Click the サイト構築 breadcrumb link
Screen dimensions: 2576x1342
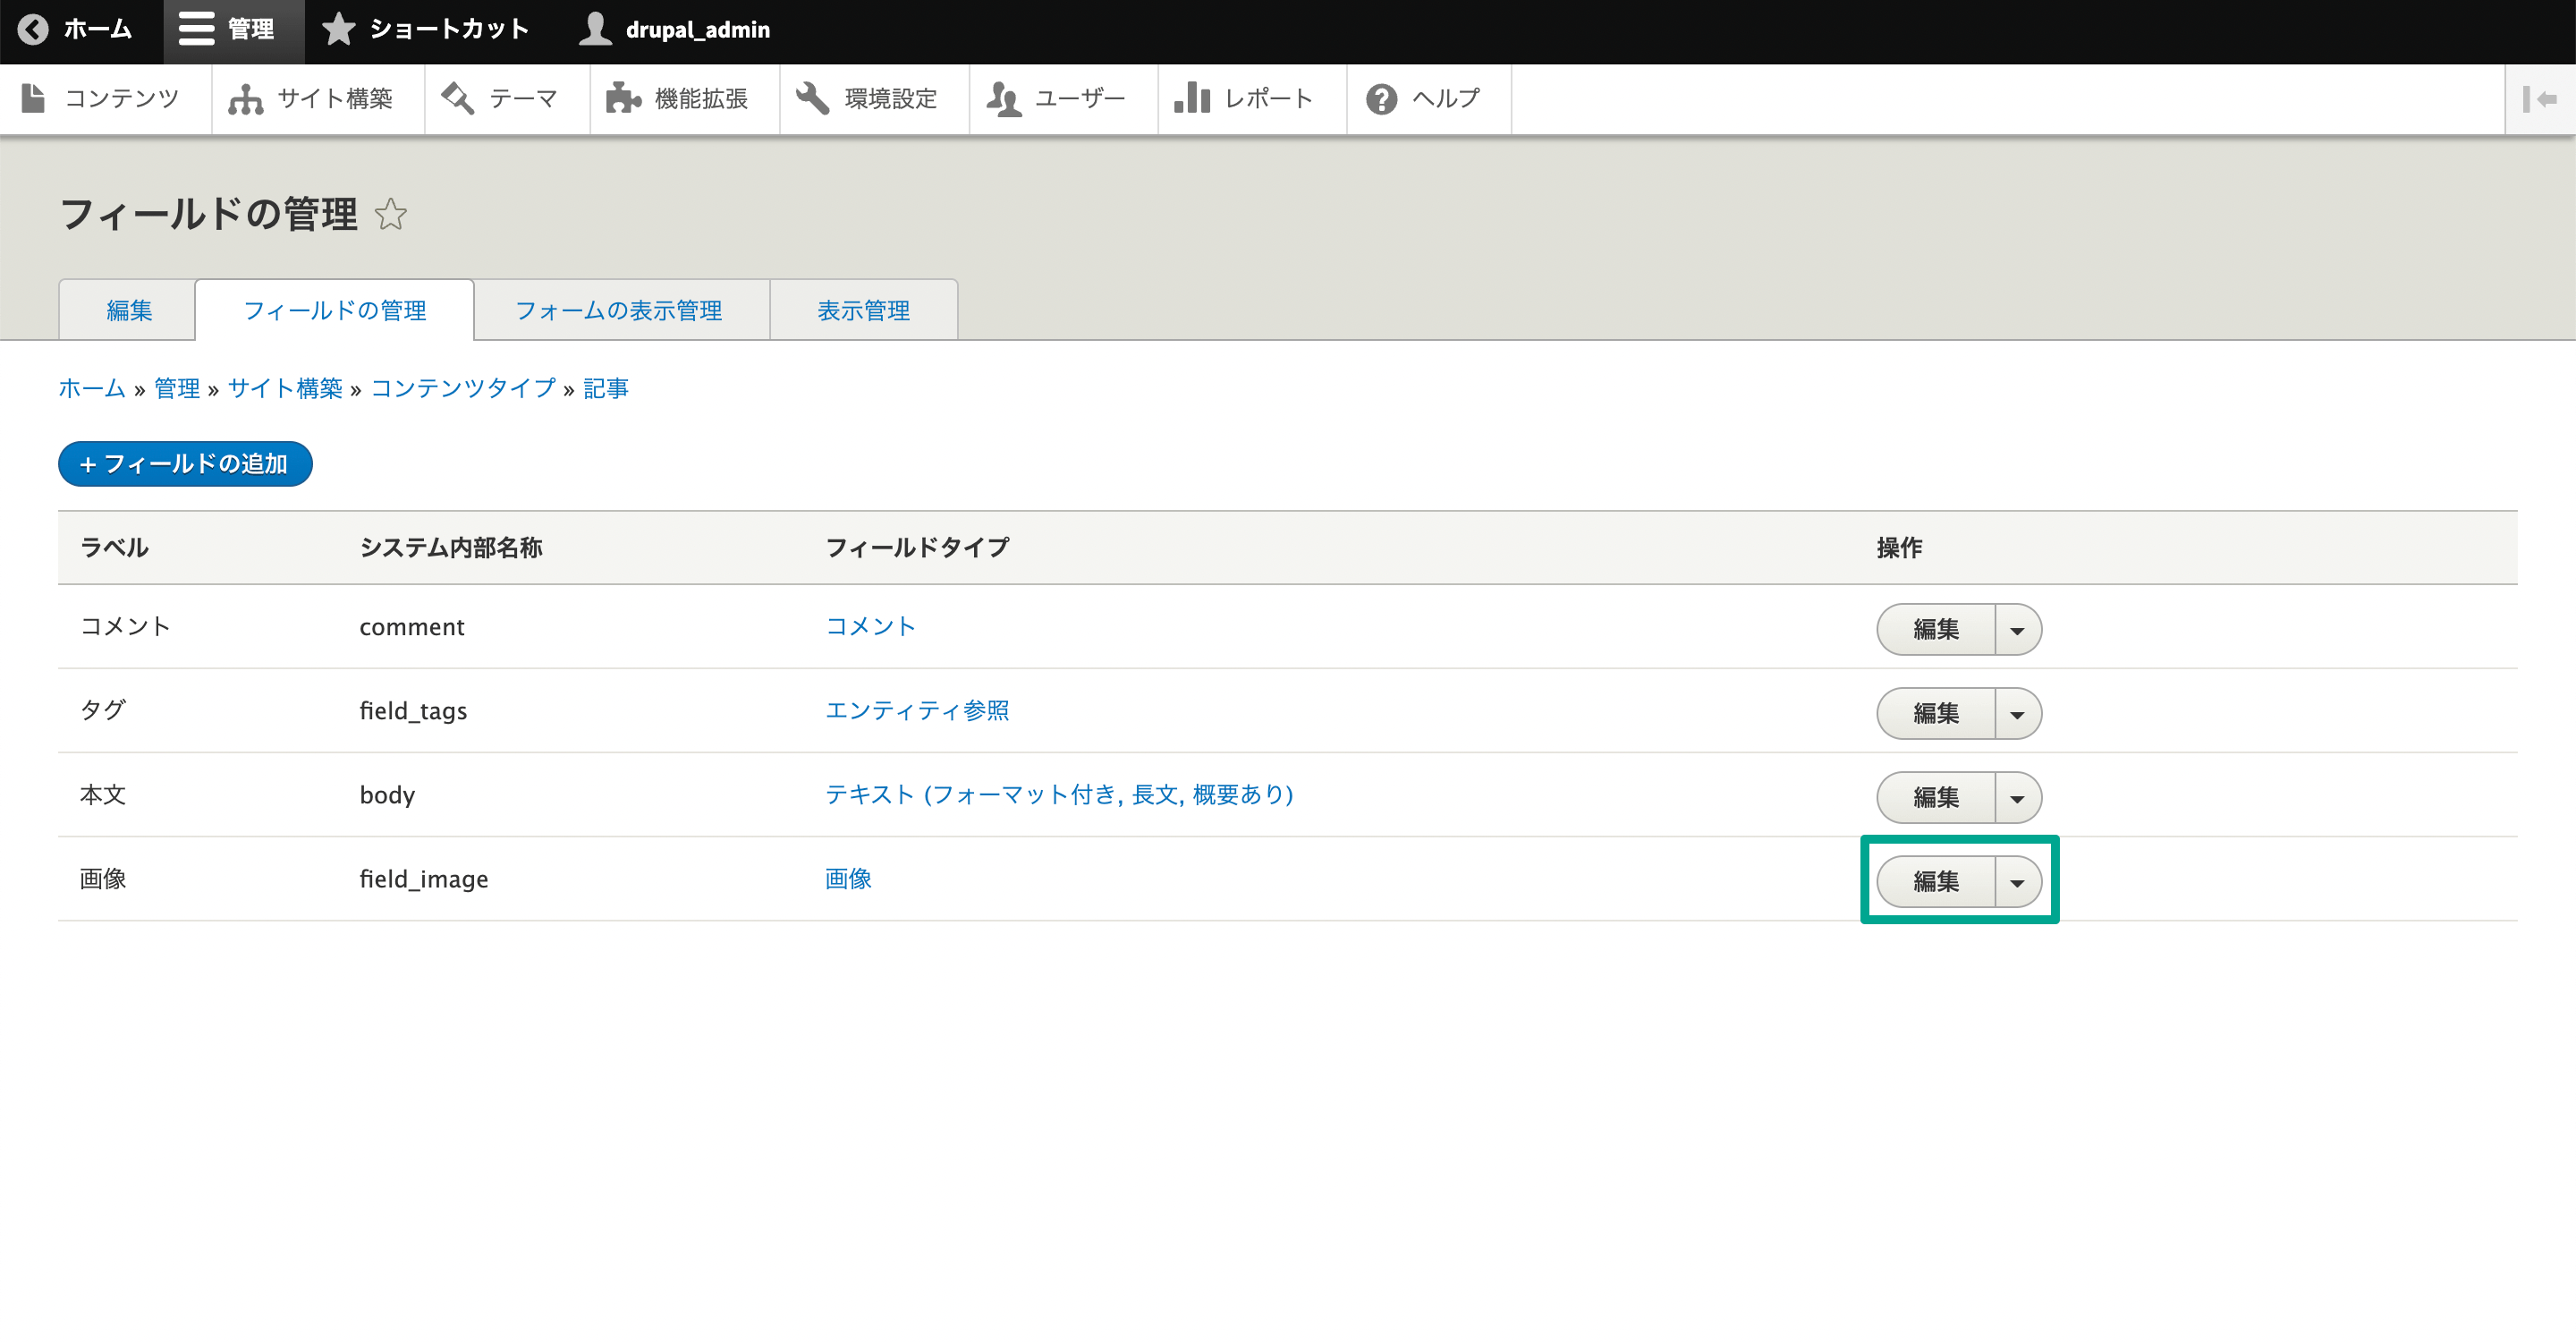[x=285, y=388]
